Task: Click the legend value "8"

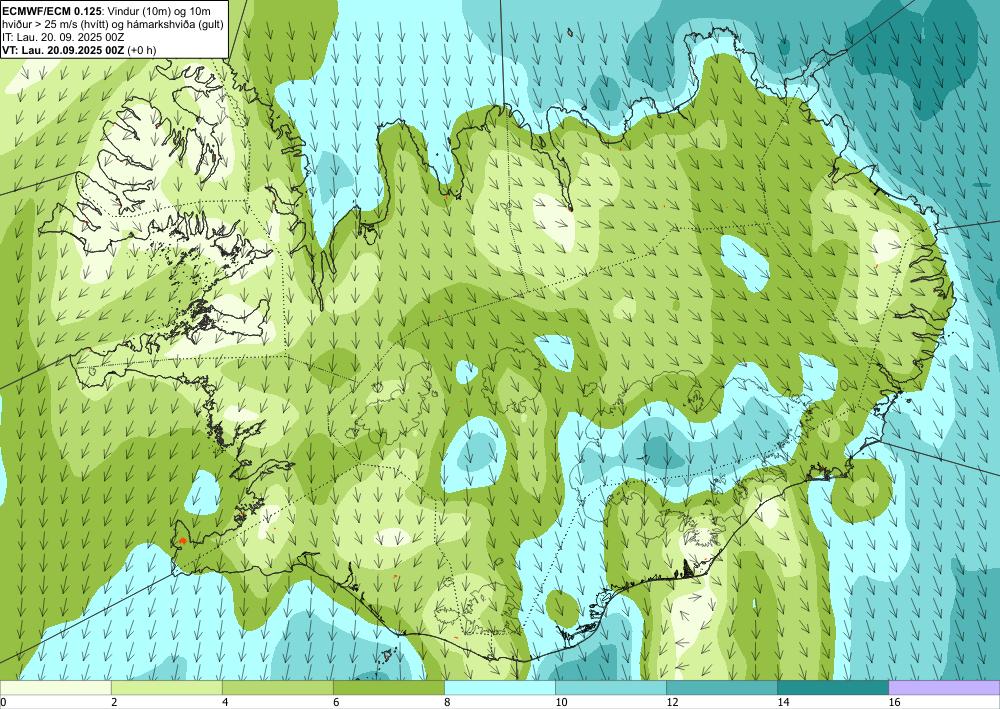Action: (448, 702)
